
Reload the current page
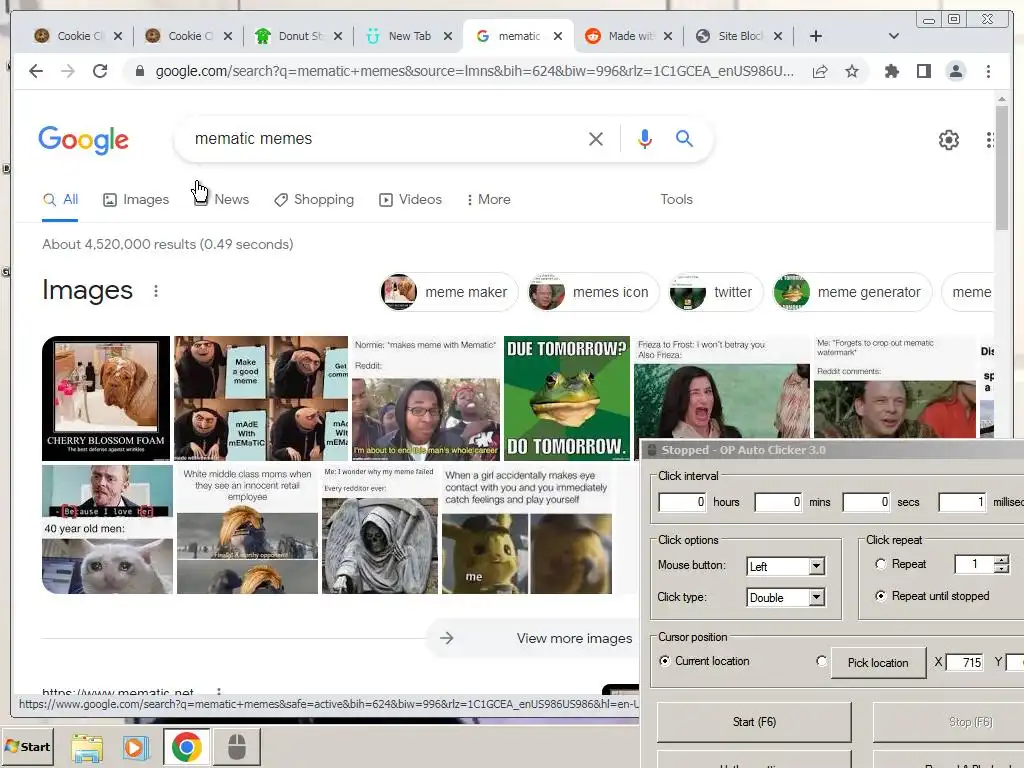pyautogui.click(x=100, y=71)
